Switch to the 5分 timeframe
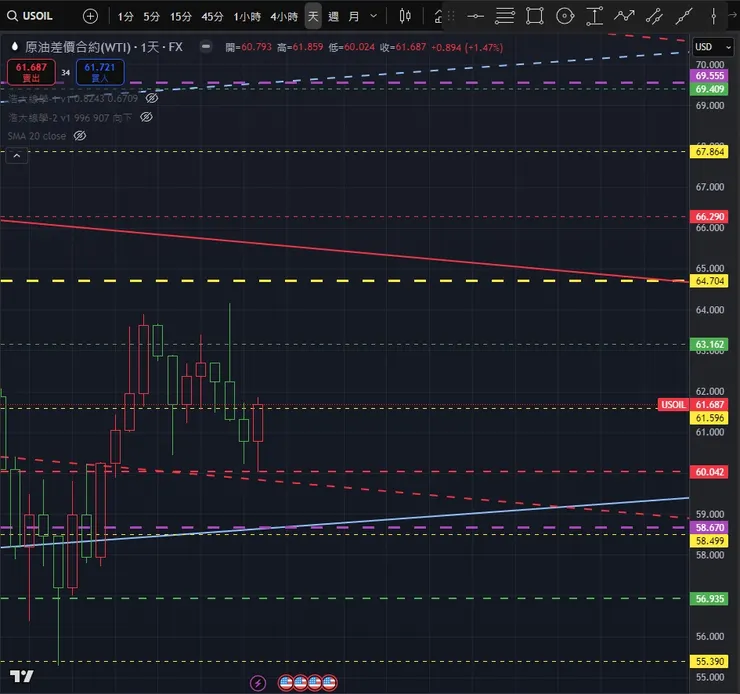Viewport: 740px width, 694px height. tap(151, 17)
